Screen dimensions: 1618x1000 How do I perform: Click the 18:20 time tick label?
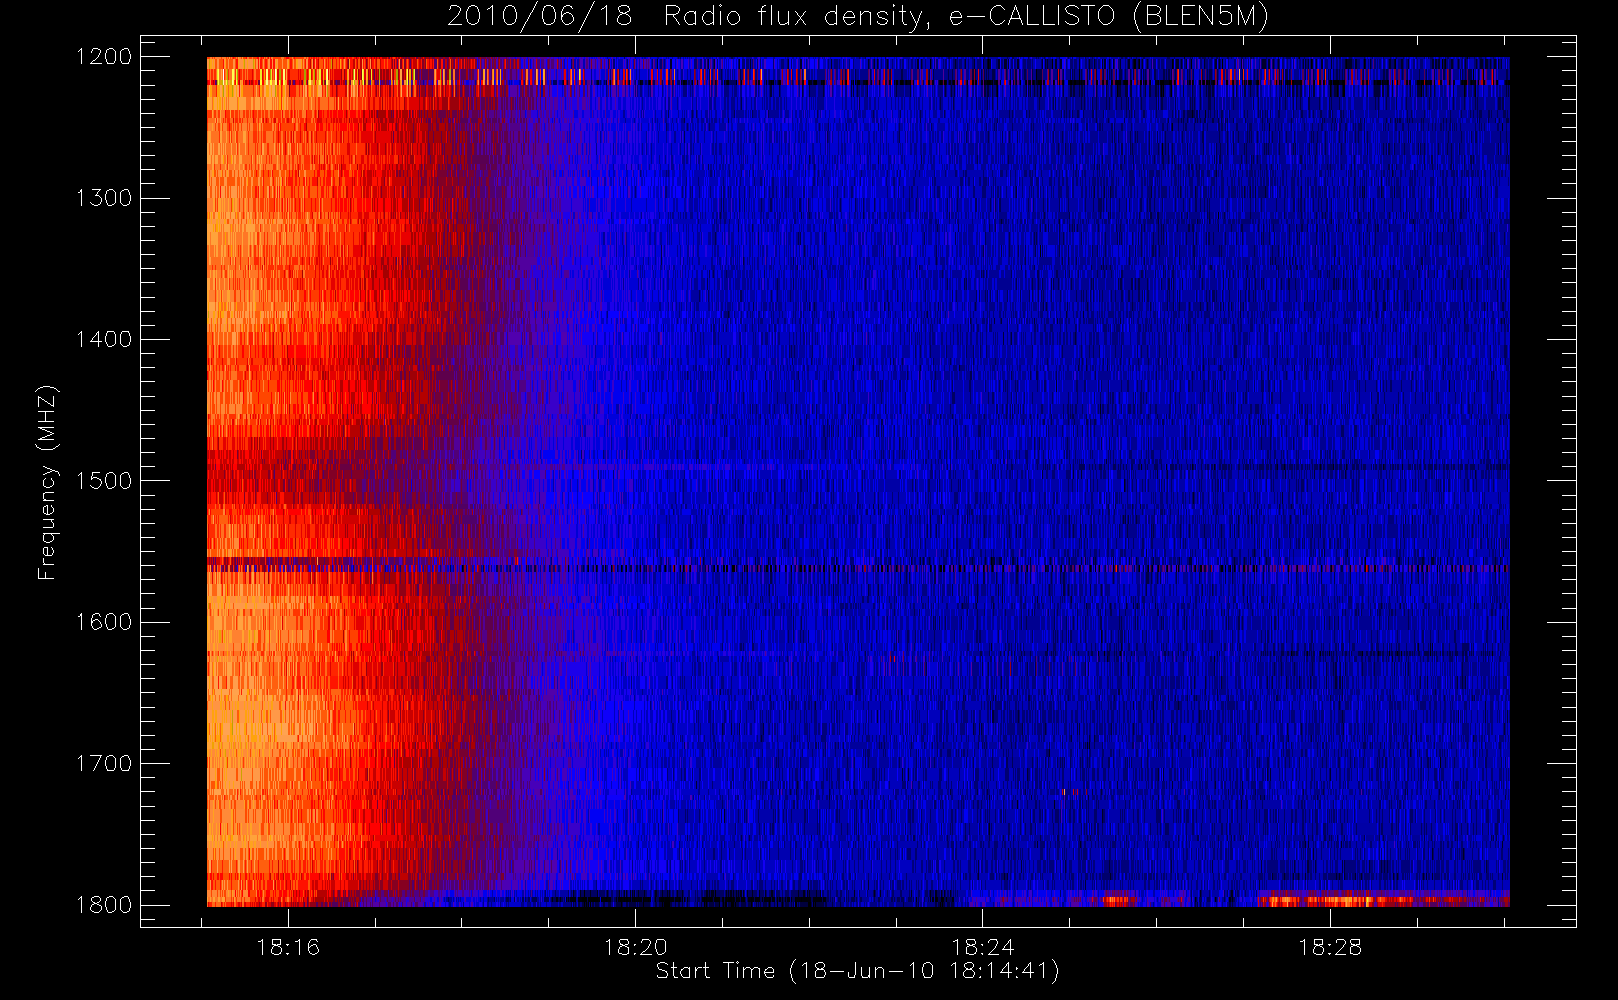pyautogui.click(x=636, y=947)
